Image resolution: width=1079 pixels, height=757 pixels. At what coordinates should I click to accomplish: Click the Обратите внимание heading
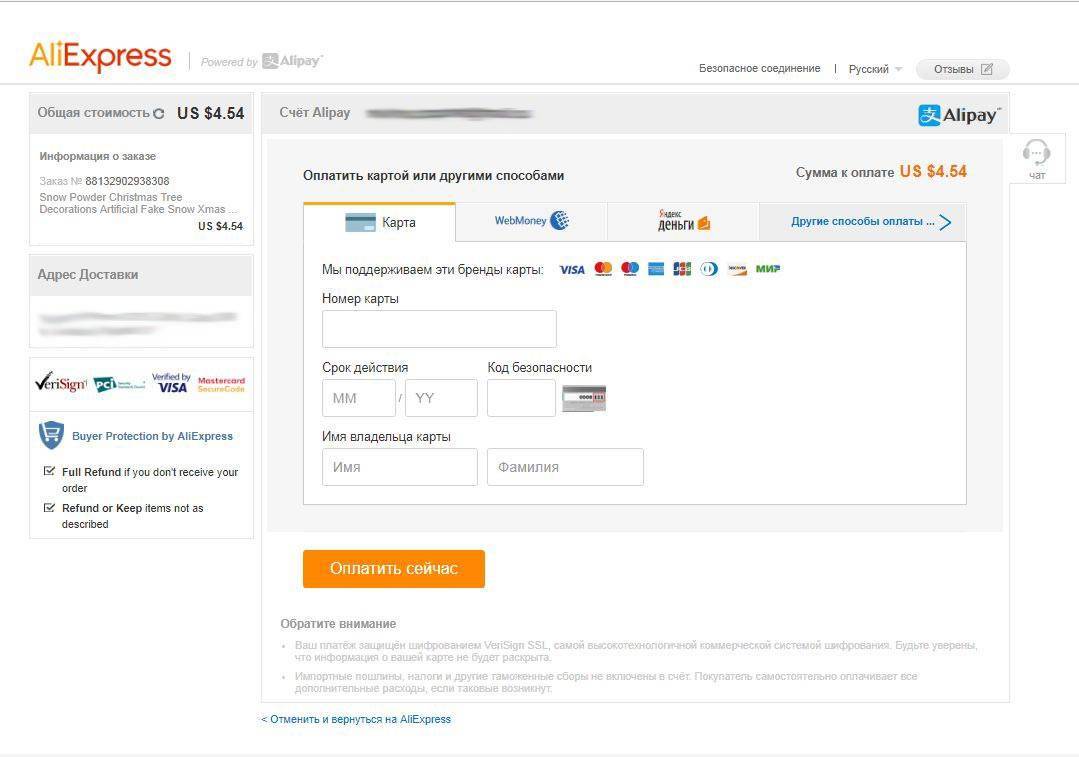pyautogui.click(x=338, y=624)
